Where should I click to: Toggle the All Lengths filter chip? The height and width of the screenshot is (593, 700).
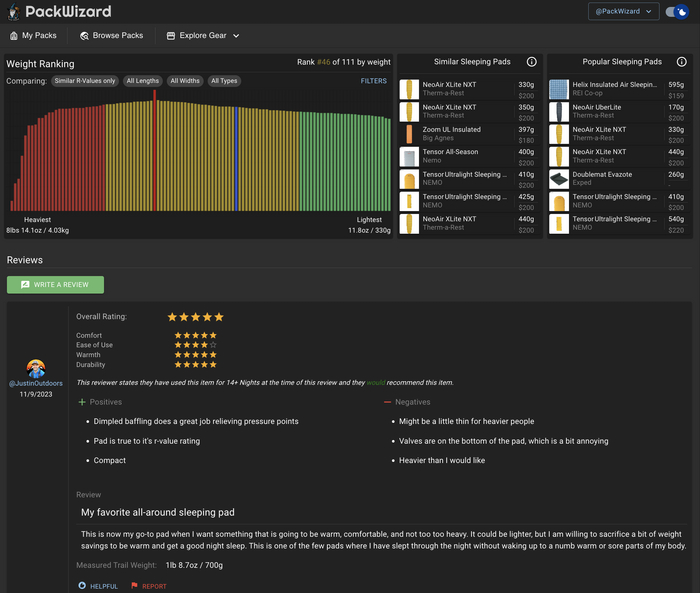tap(142, 81)
